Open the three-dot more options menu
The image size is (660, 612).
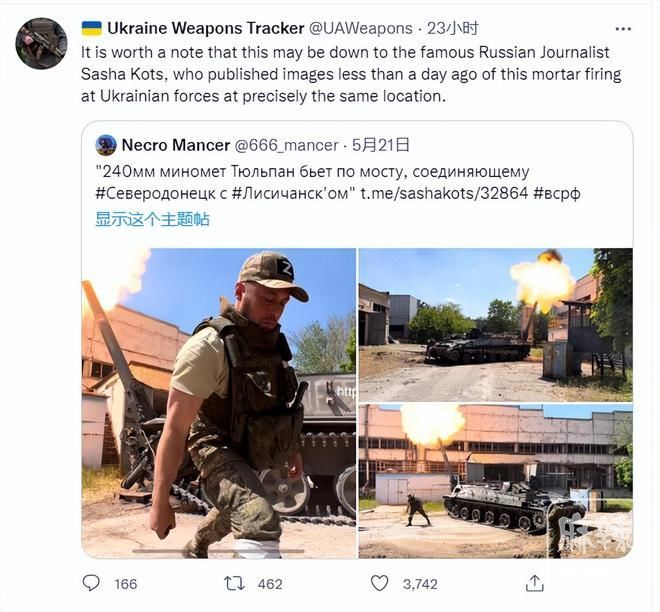623,29
